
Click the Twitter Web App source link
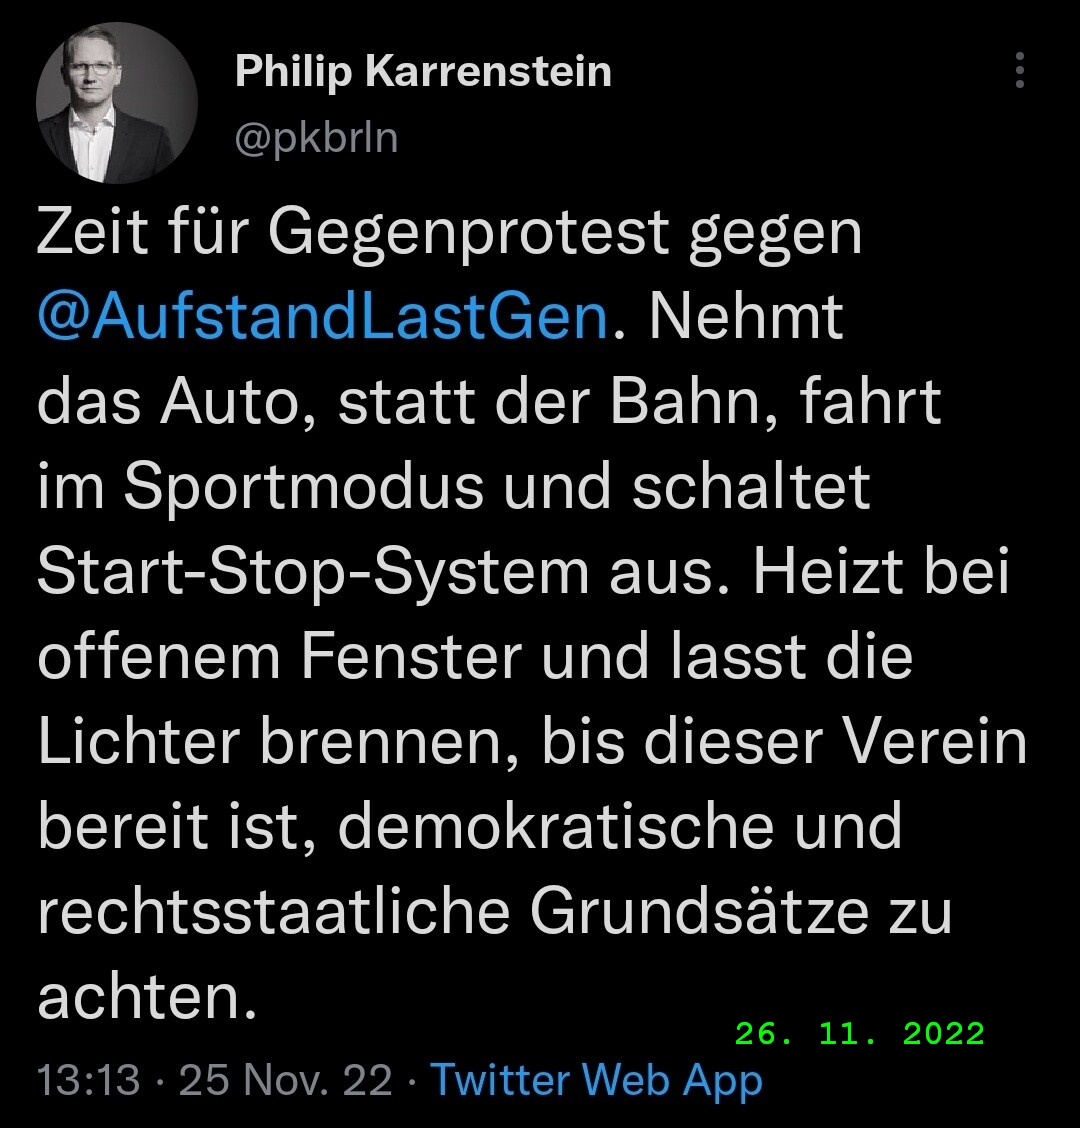596,1081
